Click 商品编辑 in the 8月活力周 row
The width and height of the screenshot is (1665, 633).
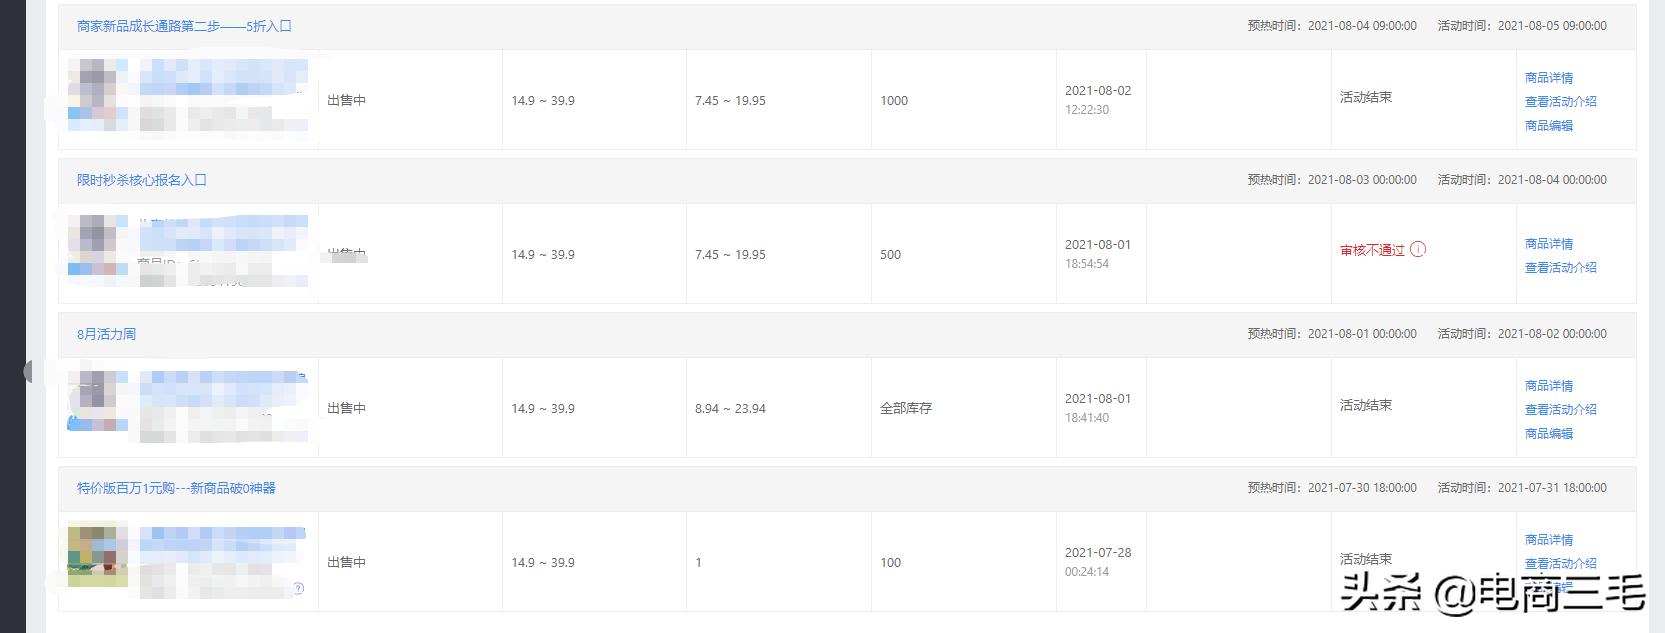tap(1548, 433)
